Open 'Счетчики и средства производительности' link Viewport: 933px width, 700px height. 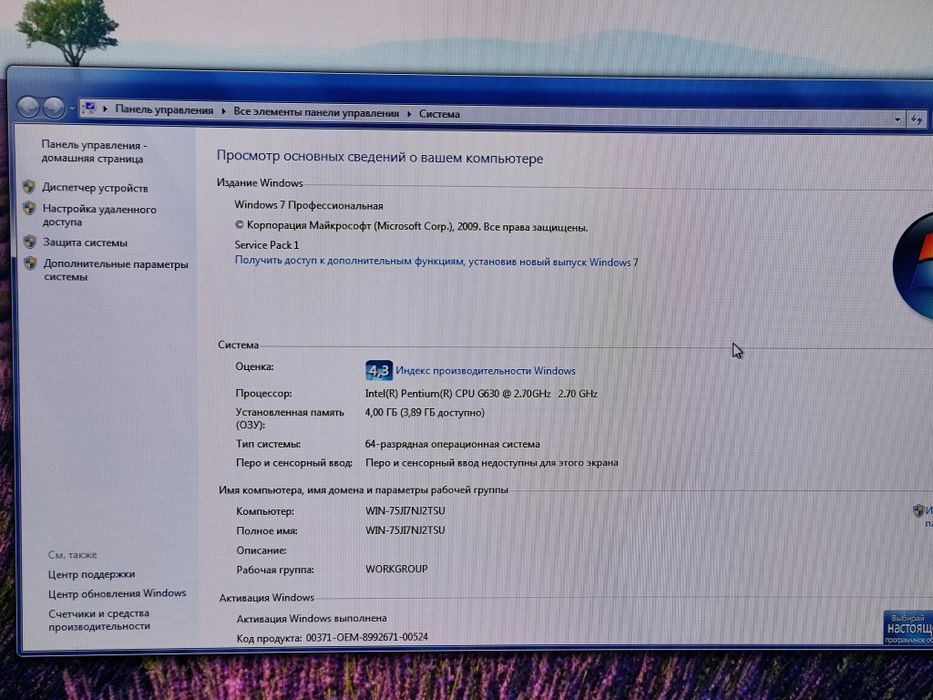pyautogui.click(x=99, y=620)
